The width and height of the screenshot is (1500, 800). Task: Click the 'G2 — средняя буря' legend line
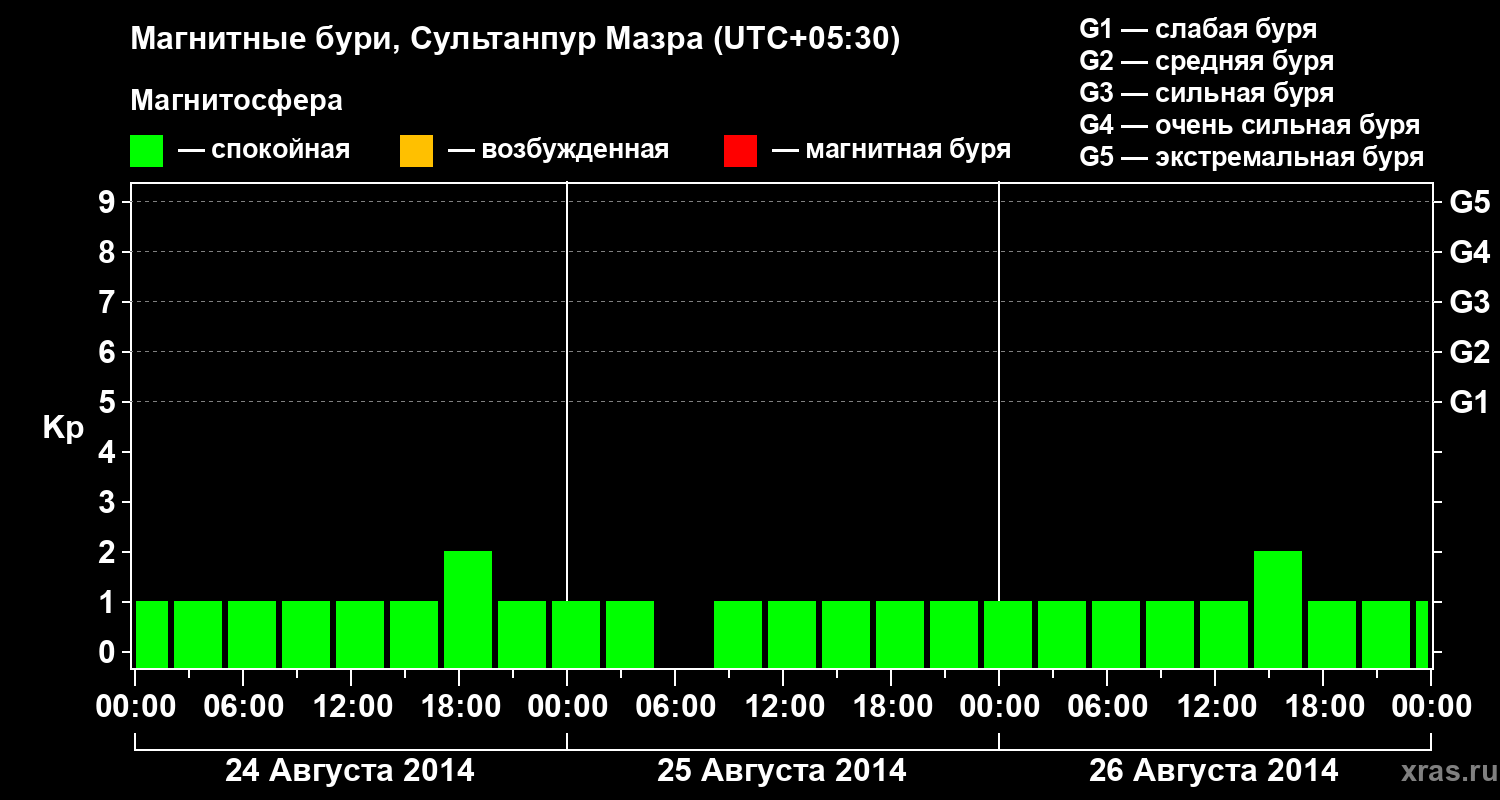pyautogui.click(x=1207, y=61)
